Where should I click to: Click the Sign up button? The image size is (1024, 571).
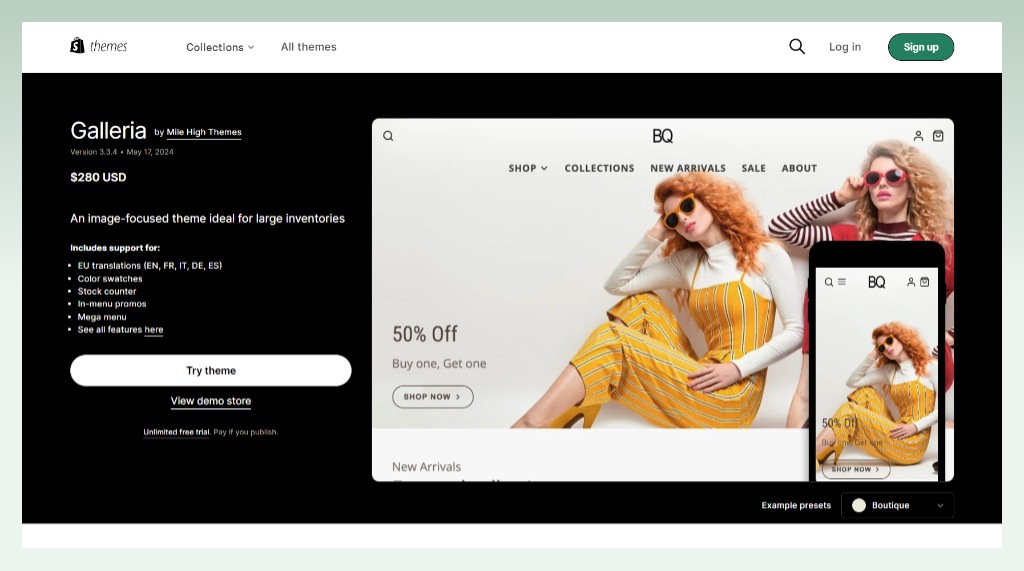[x=921, y=47]
